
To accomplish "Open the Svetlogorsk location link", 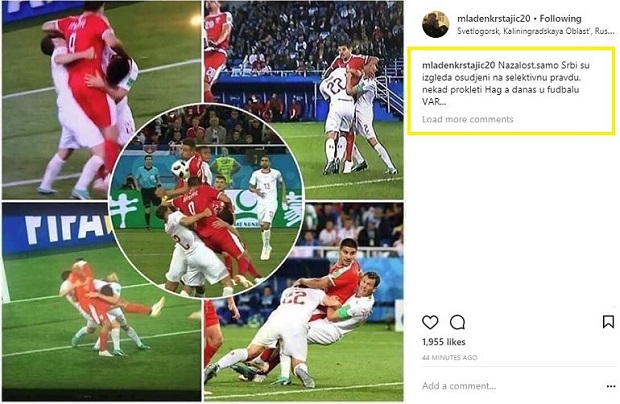I will point(536,31).
